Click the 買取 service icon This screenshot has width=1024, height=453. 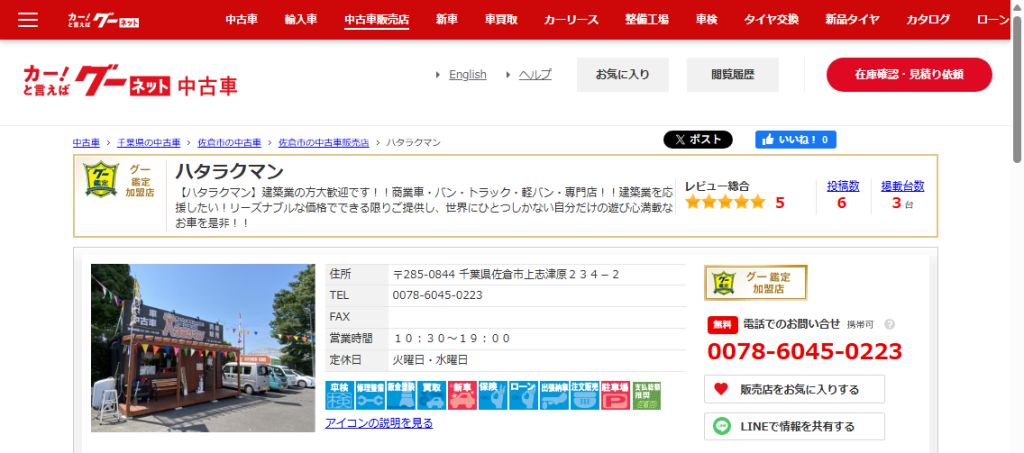pos(432,395)
